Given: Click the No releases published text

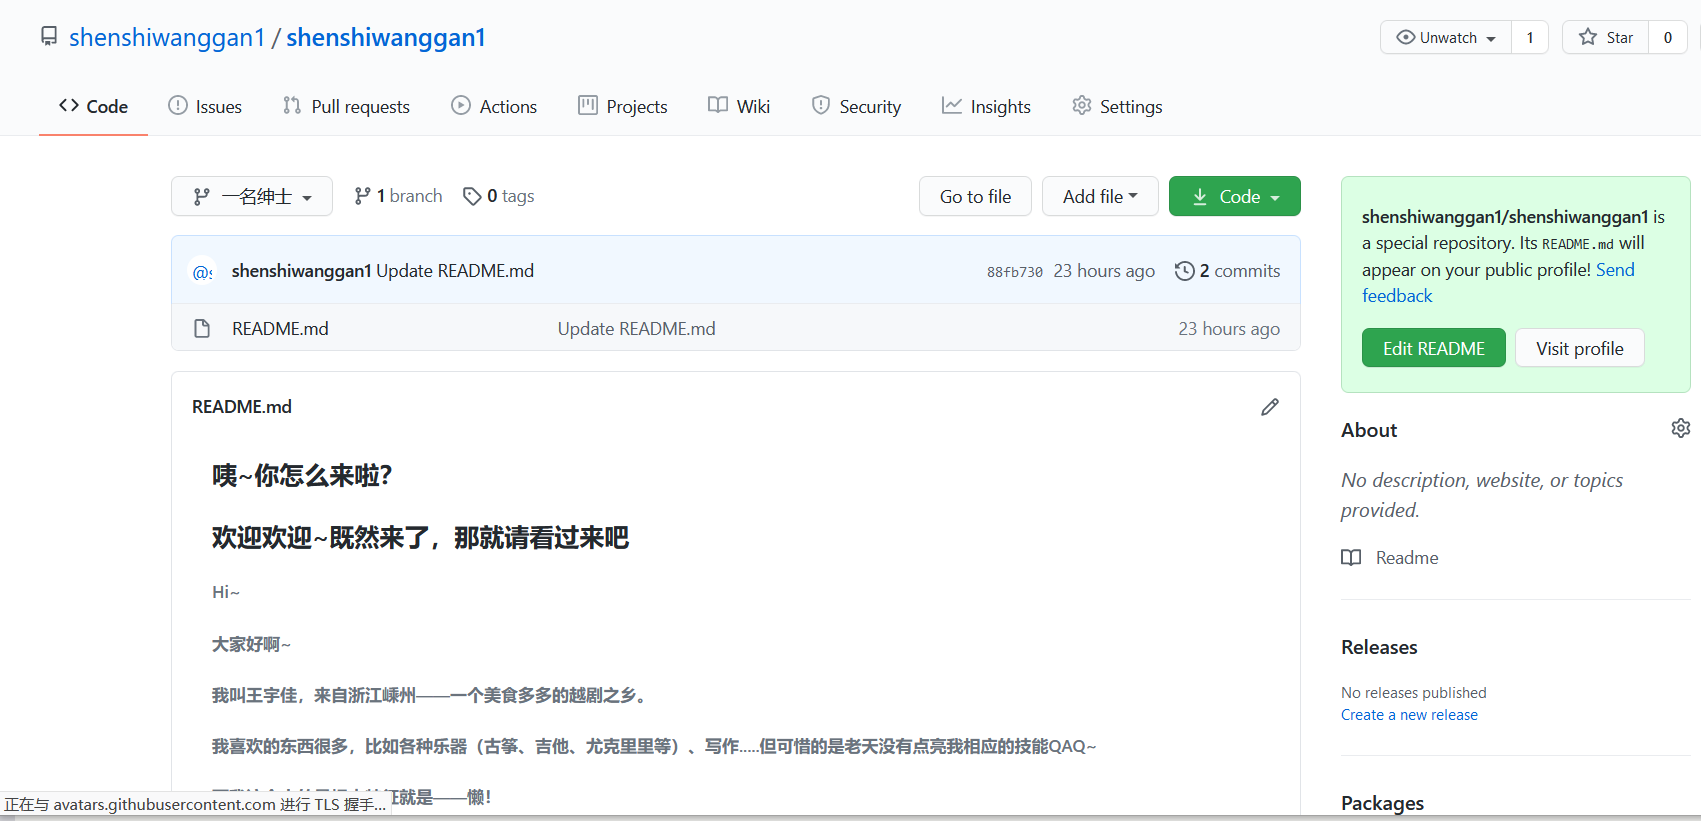Looking at the screenshot, I should [1414, 693].
